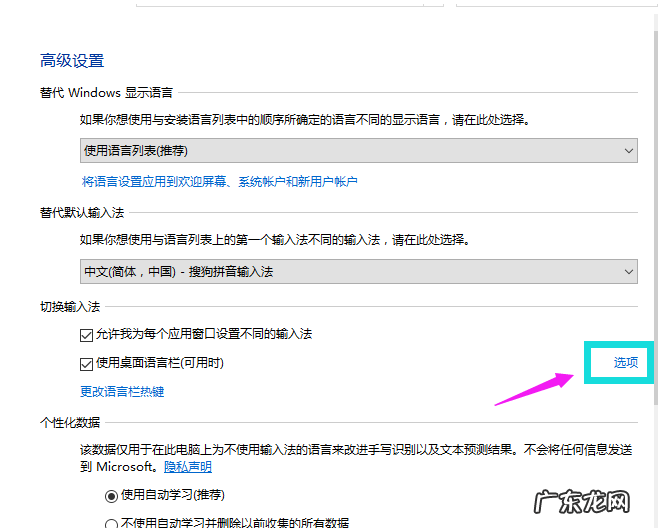The height and width of the screenshot is (531, 668).
Task: Click the 个性化数据 section label
Action: (70, 422)
